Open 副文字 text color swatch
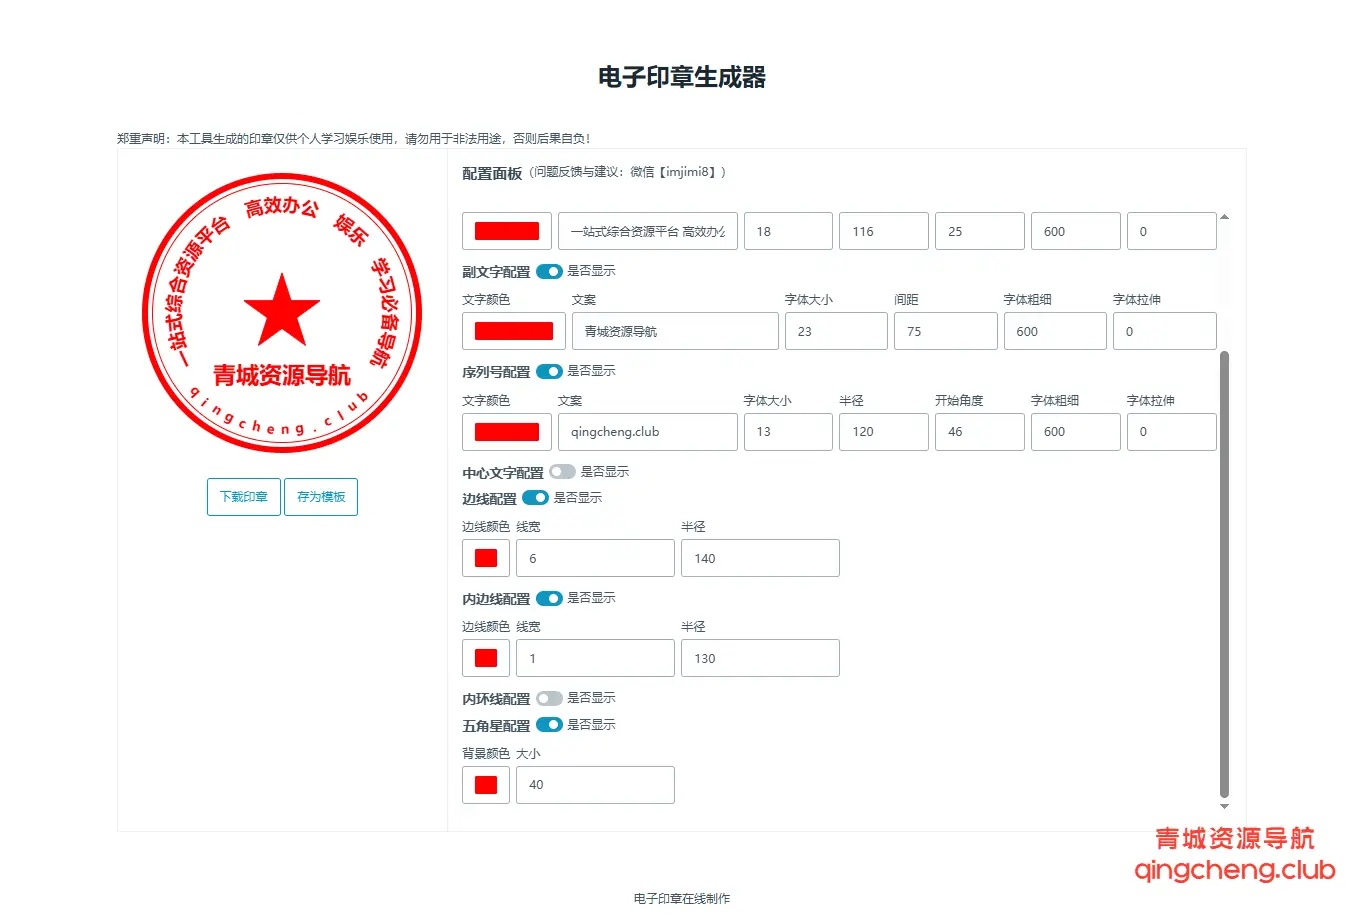This screenshot has width=1364, height=918. pos(513,331)
